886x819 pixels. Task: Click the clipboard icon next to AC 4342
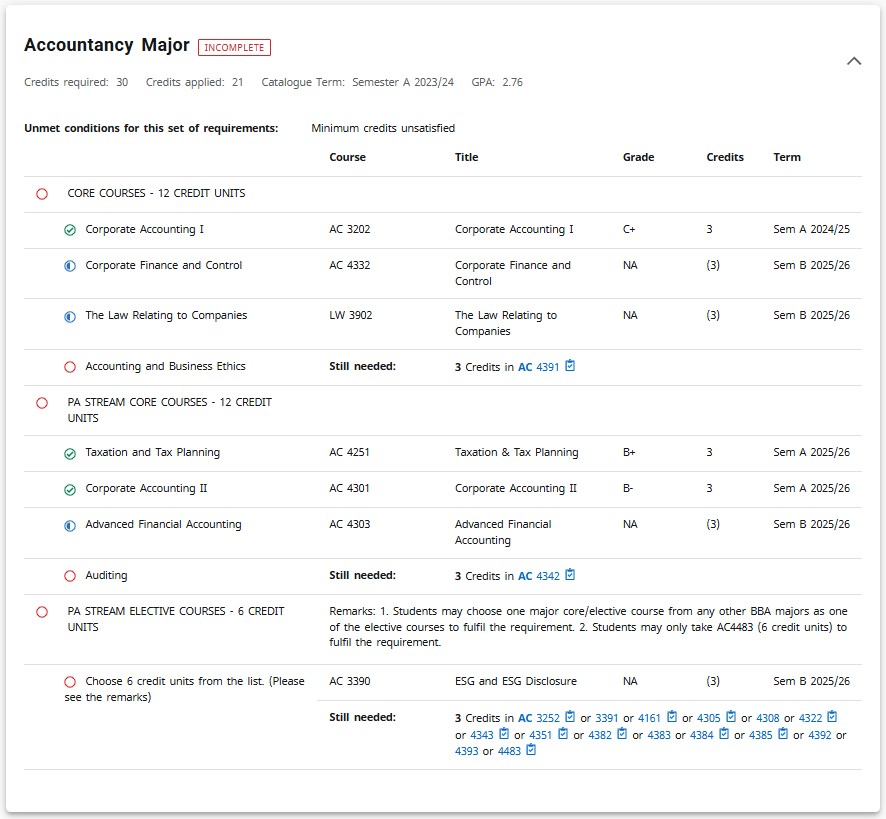(570, 575)
